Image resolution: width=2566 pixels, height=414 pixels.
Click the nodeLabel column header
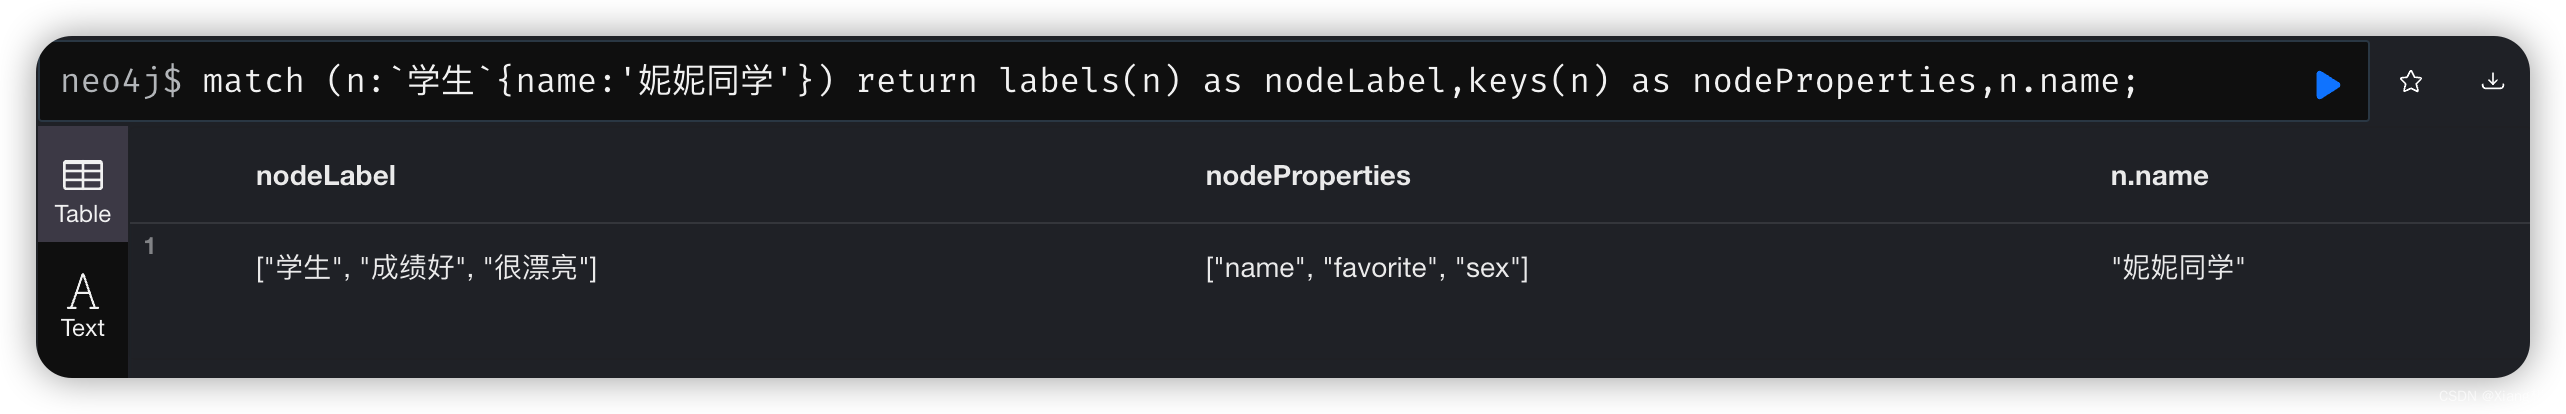(326, 176)
